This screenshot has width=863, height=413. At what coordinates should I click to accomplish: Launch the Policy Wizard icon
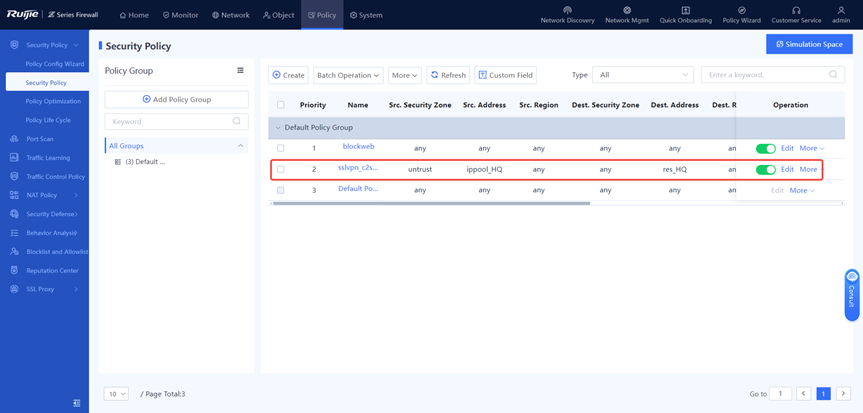[741, 10]
